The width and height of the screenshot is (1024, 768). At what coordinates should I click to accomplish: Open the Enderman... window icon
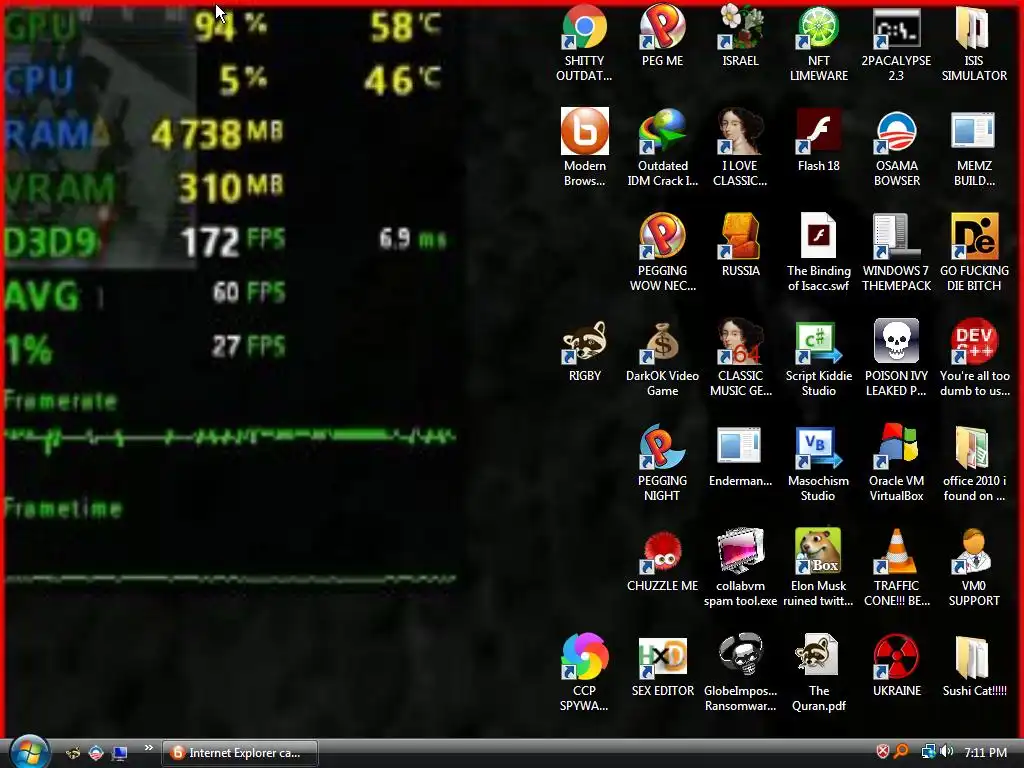click(740, 447)
